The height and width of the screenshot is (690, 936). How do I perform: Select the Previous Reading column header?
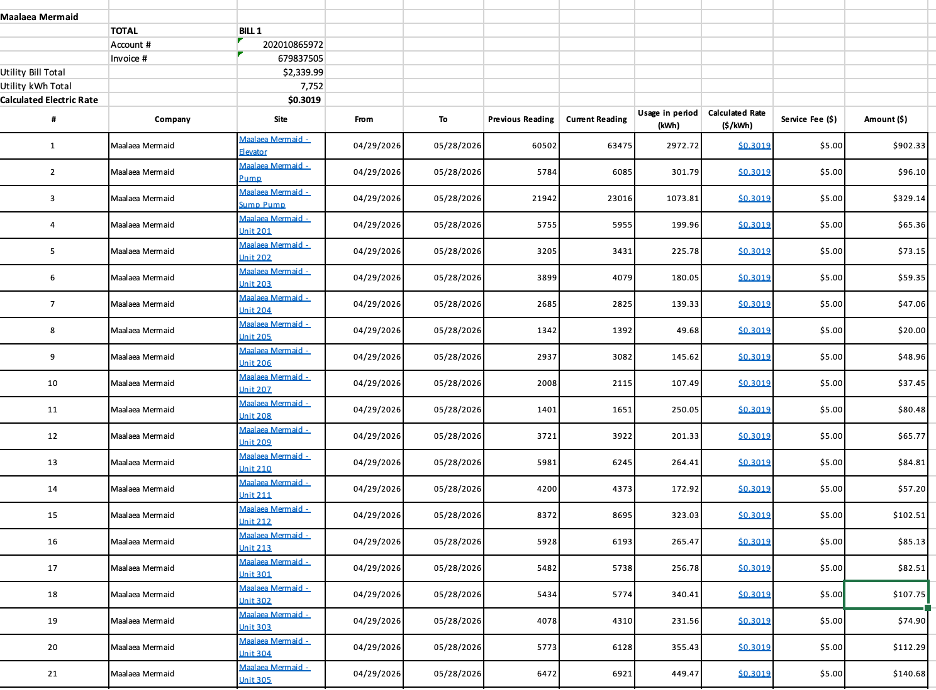[521, 119]
